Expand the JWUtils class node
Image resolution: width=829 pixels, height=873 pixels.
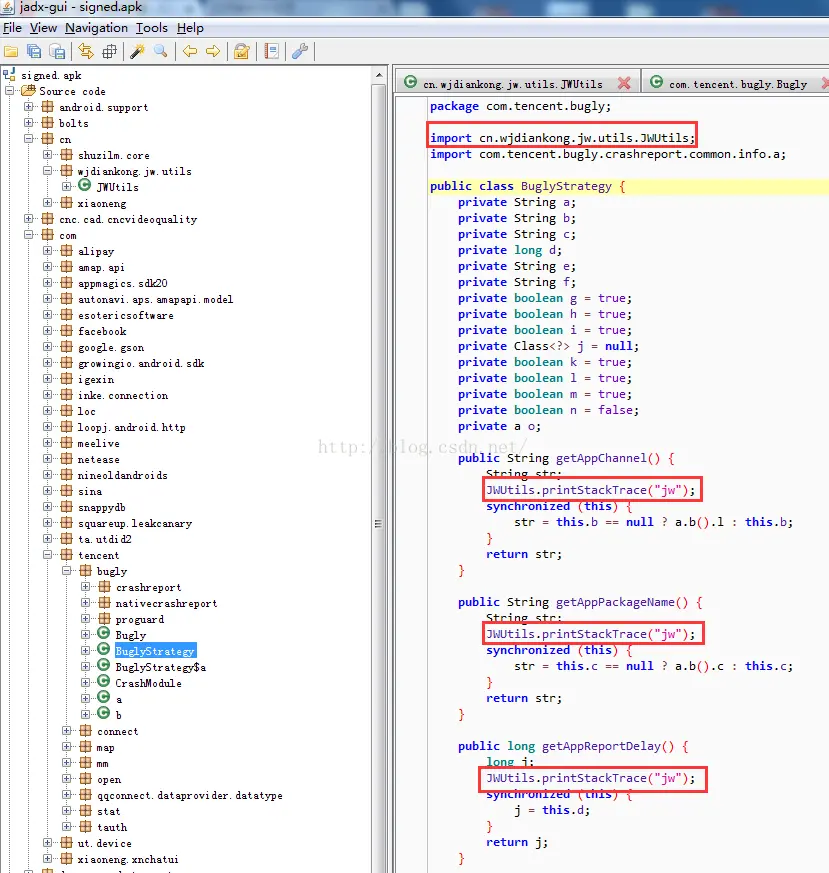66,187
